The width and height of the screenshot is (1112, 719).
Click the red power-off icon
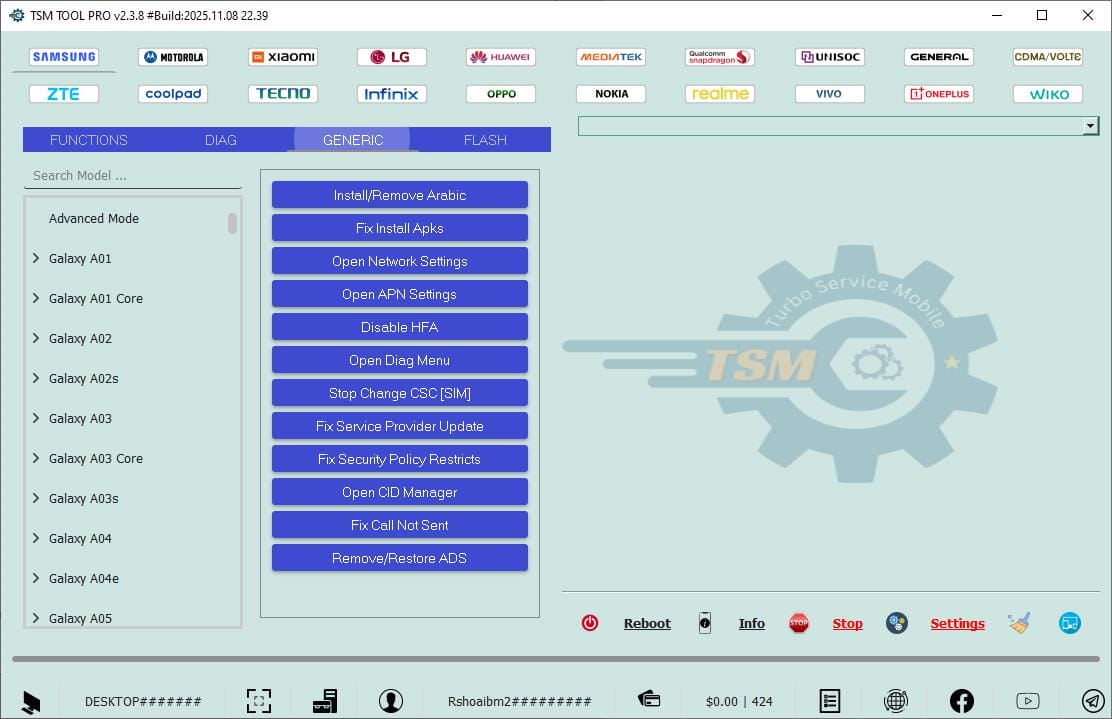coord(590,622)
